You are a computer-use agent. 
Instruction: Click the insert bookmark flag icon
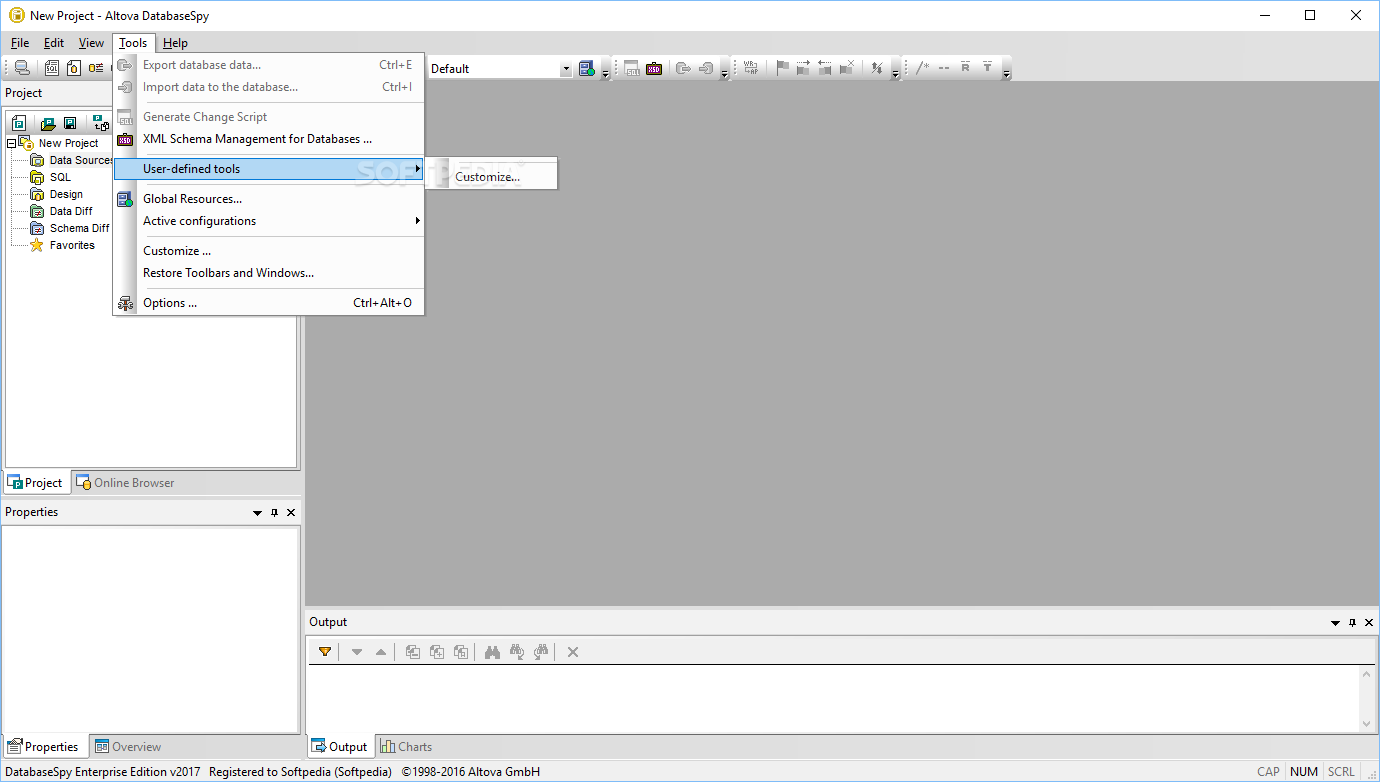pos(783,68)
